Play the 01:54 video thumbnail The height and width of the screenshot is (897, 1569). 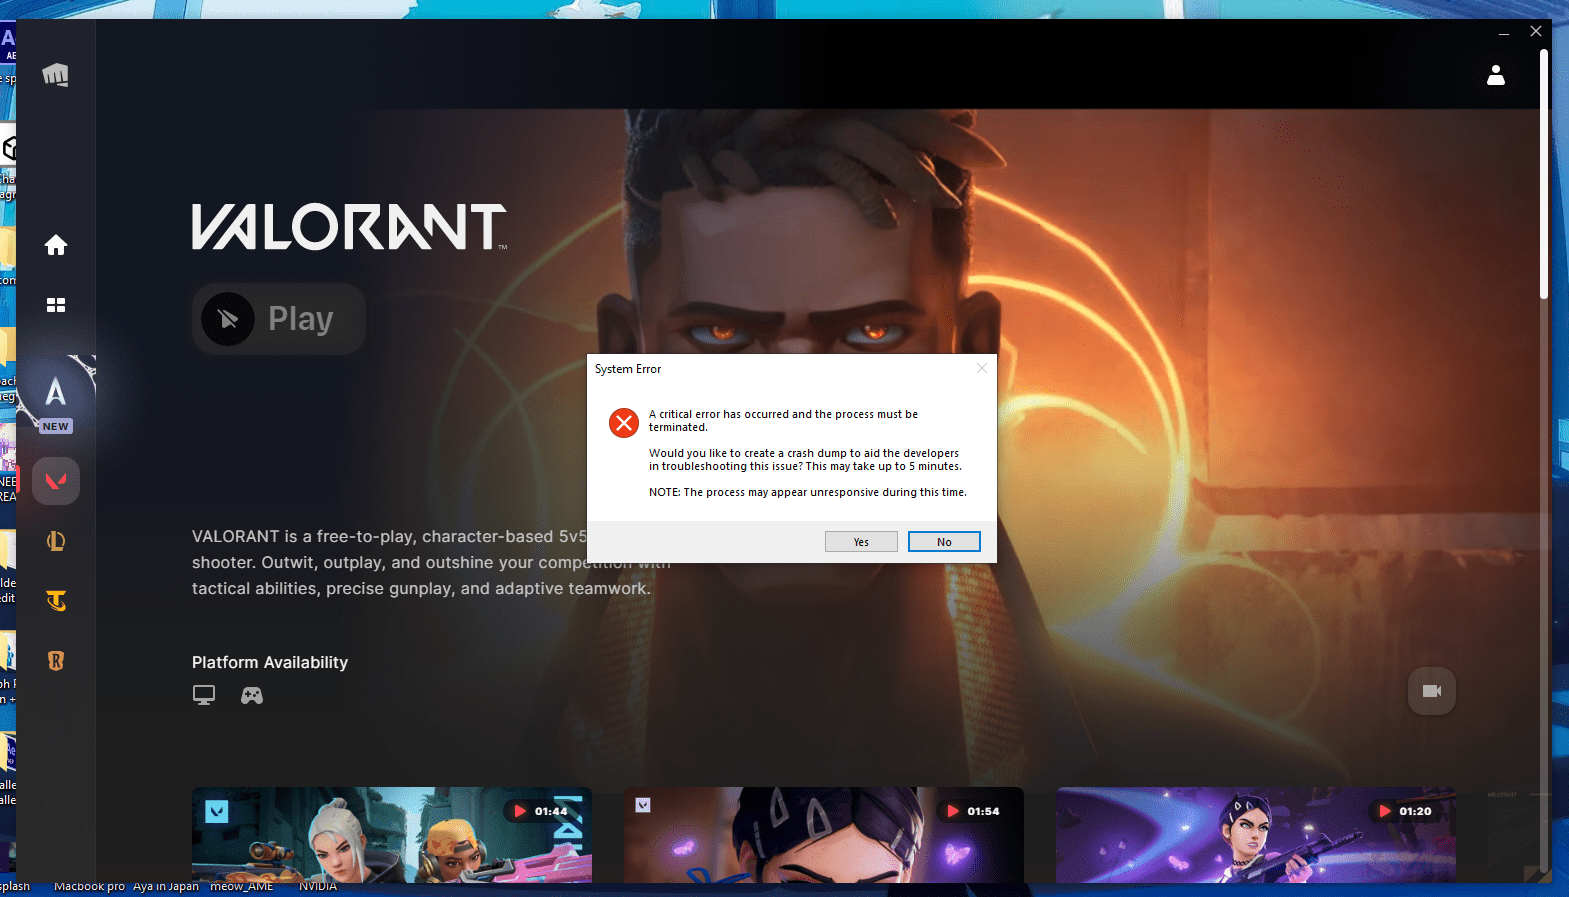click(x=824, y=835)
